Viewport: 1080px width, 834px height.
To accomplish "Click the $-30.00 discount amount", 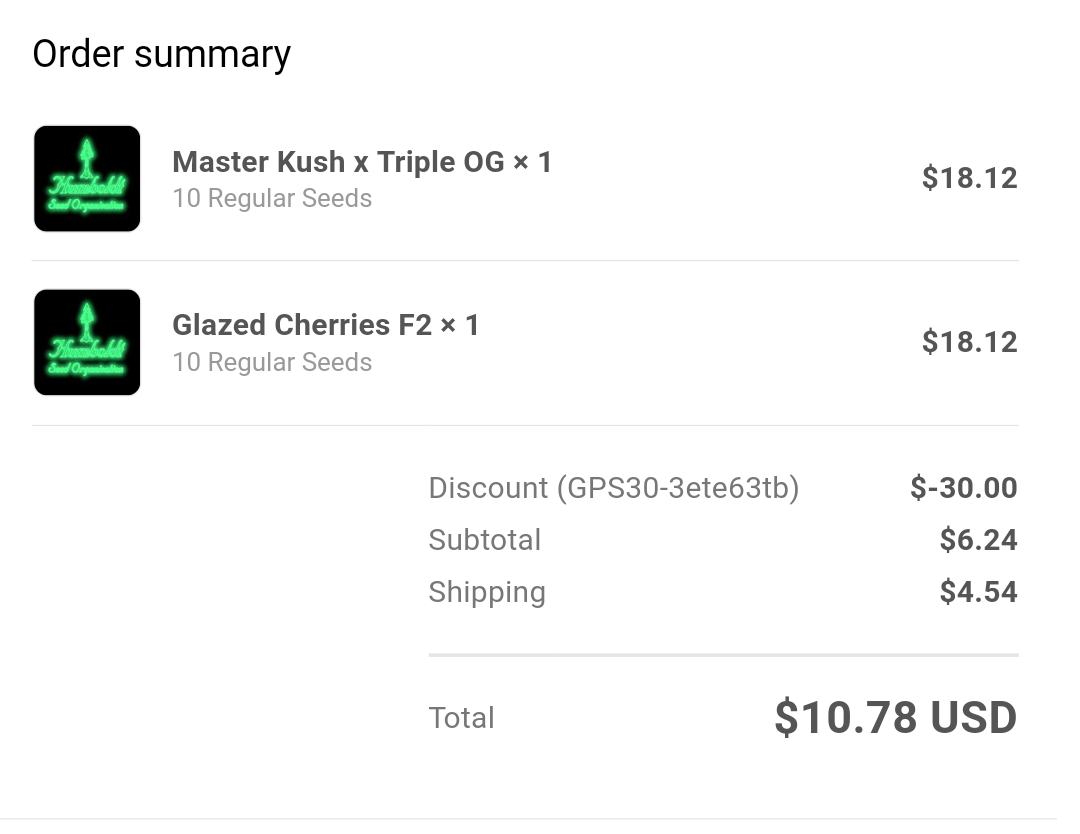I will pyautogui.click(x=964, y=488).
